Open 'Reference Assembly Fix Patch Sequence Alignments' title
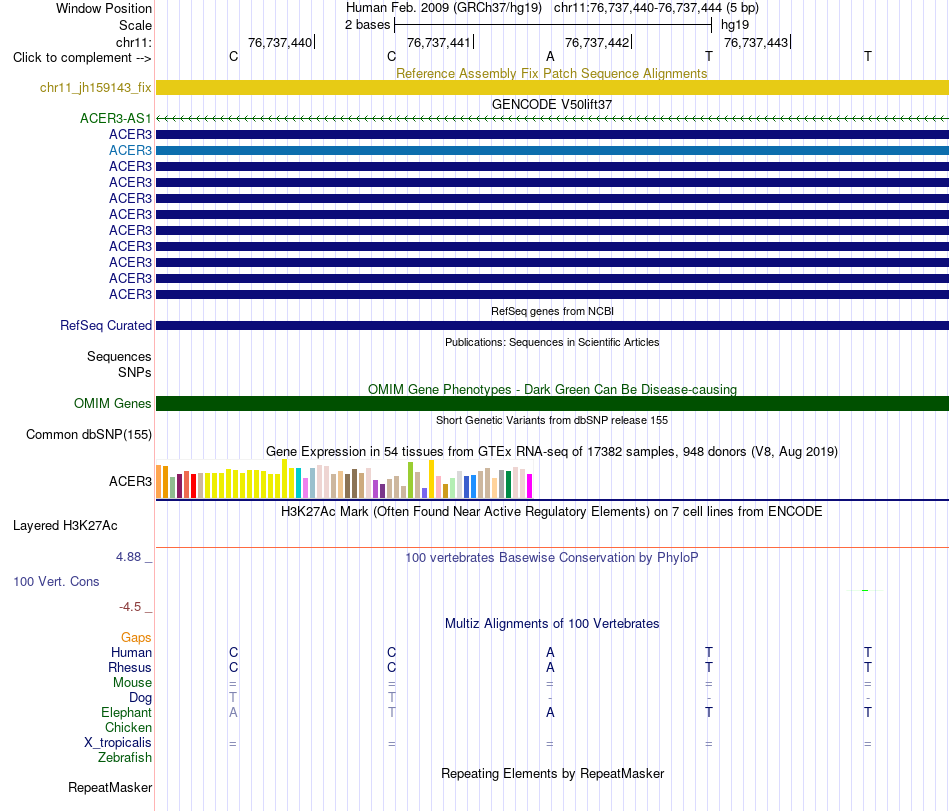This screenshot has width=950, height=811. (551, 73)
